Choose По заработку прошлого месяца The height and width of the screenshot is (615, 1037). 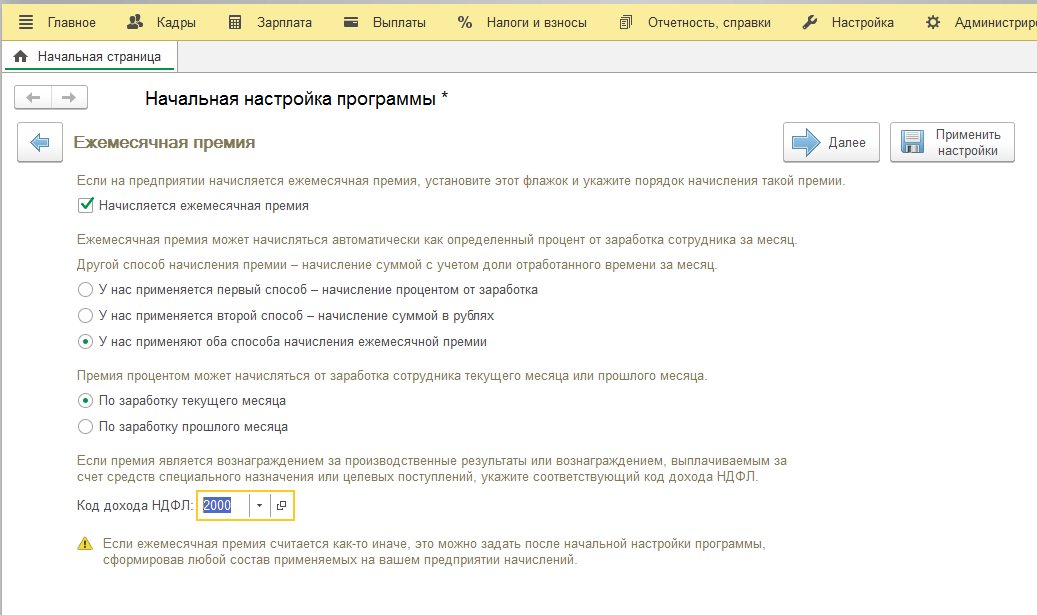coord(85,427)
